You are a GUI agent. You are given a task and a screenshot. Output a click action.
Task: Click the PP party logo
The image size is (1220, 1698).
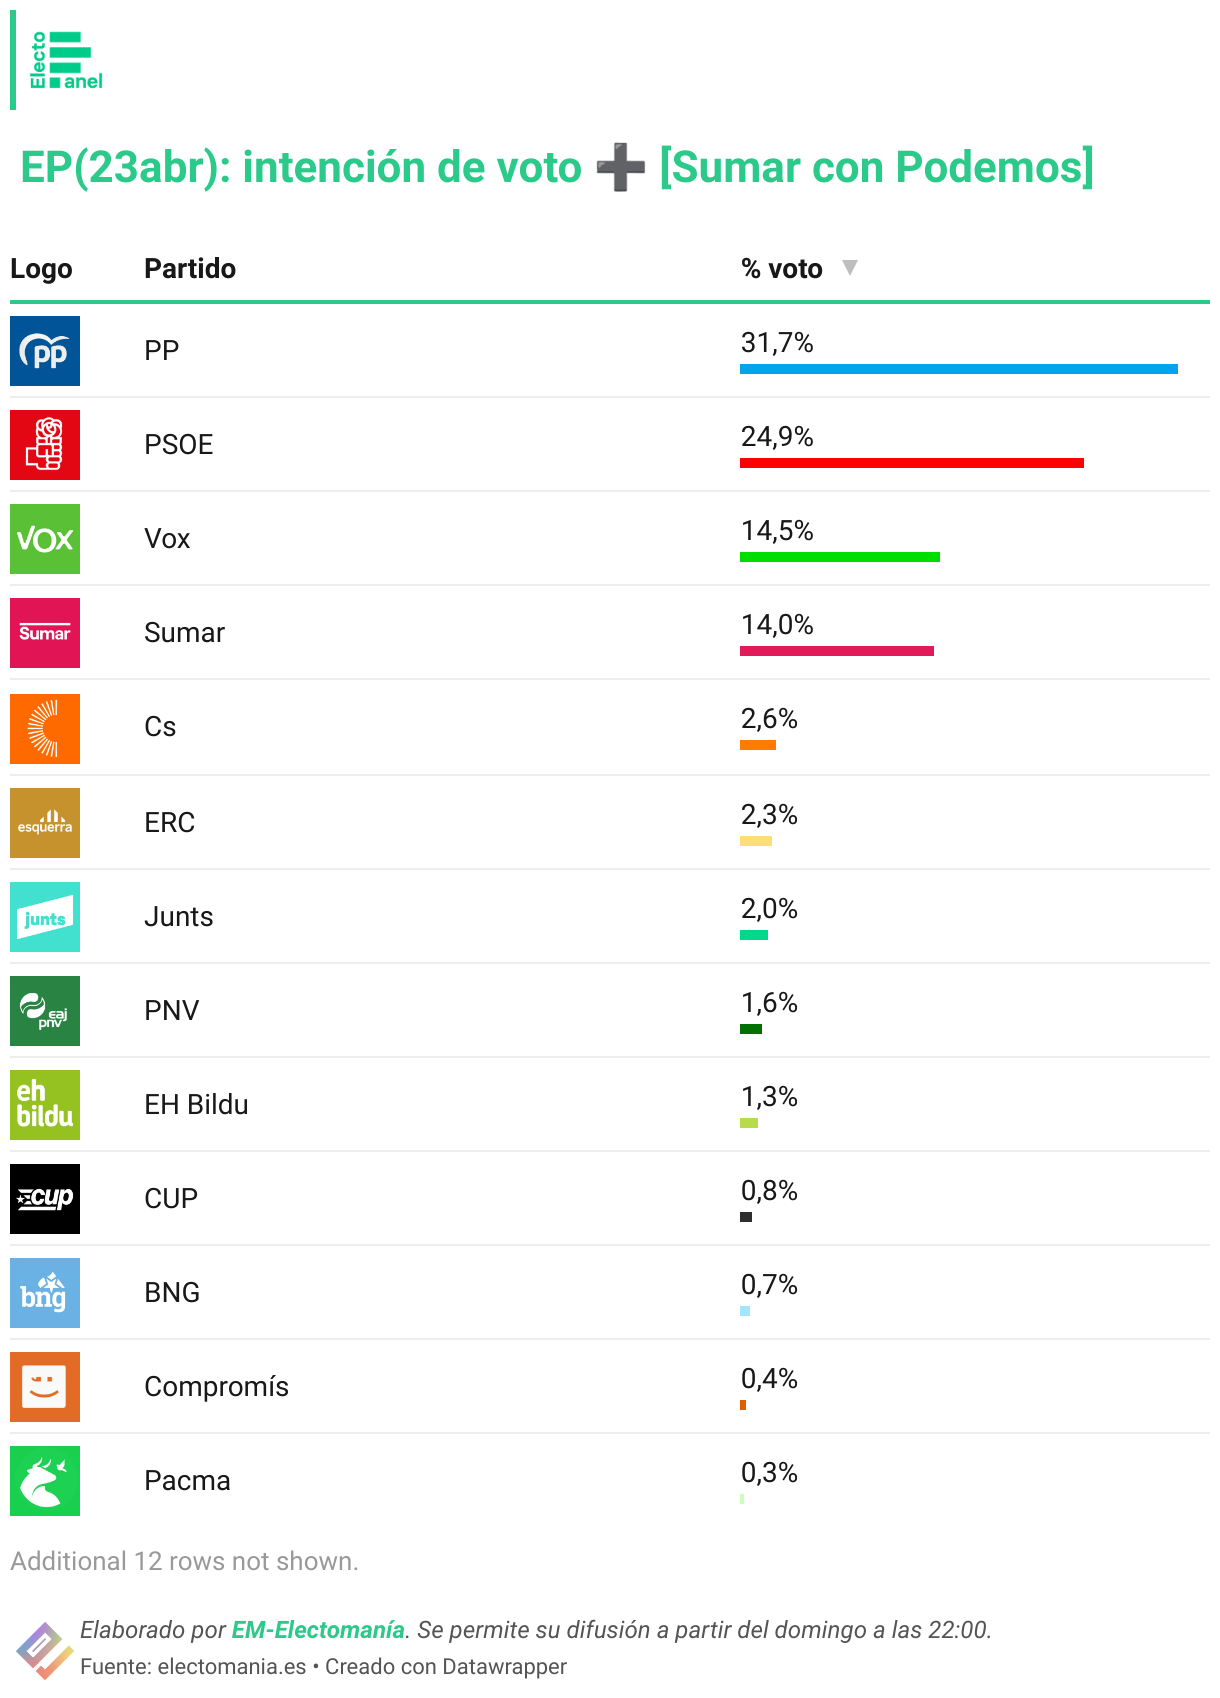(45, 351)
